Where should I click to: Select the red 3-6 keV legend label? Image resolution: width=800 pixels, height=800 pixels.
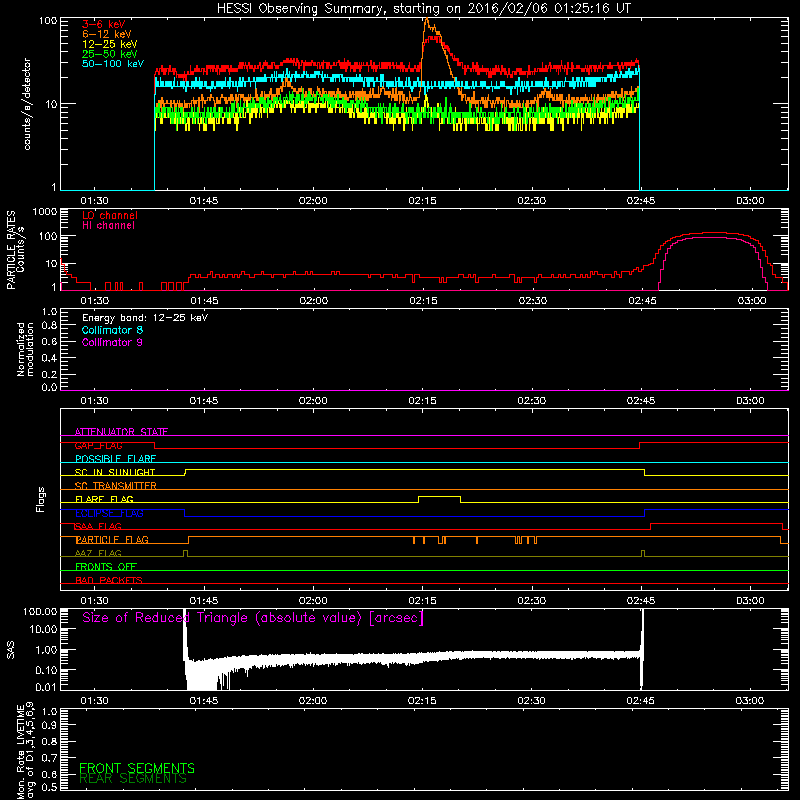click(104, 24)
